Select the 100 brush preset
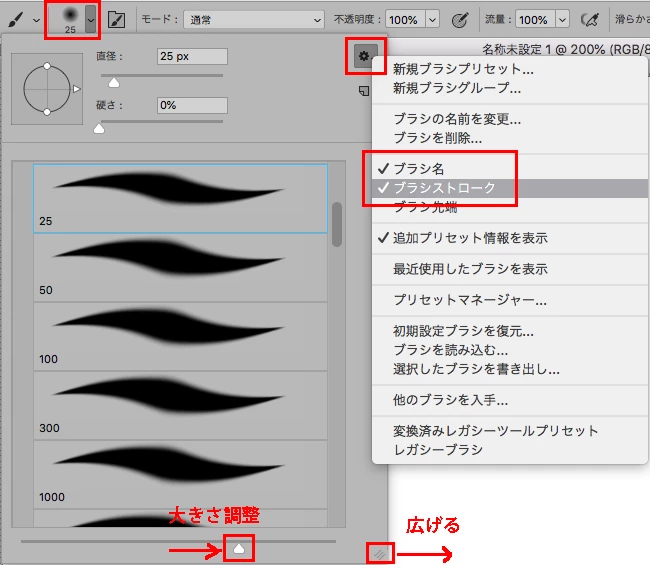Image resolution: width=650 pixels, height=565 pixels. click(x=180, y=337)
